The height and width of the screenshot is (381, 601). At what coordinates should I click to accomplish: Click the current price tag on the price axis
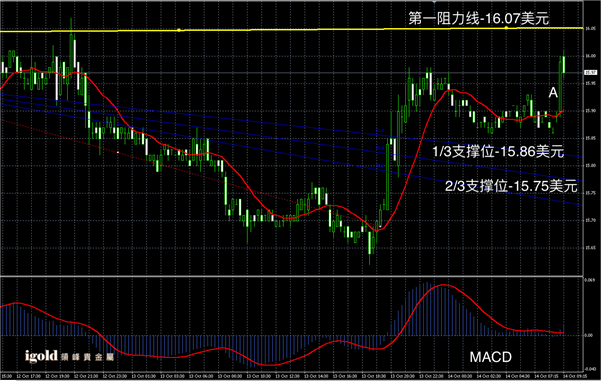coord(590,72)
